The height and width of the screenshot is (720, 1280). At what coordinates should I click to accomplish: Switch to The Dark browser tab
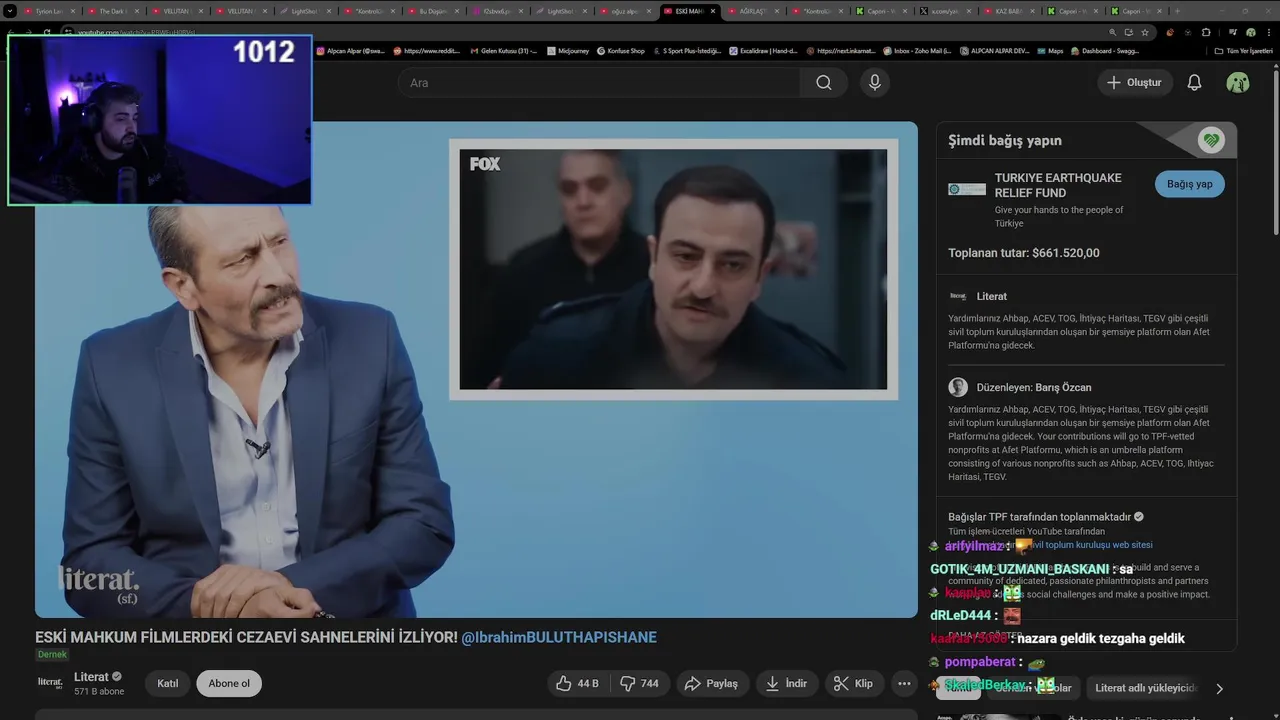coord(114,11)
